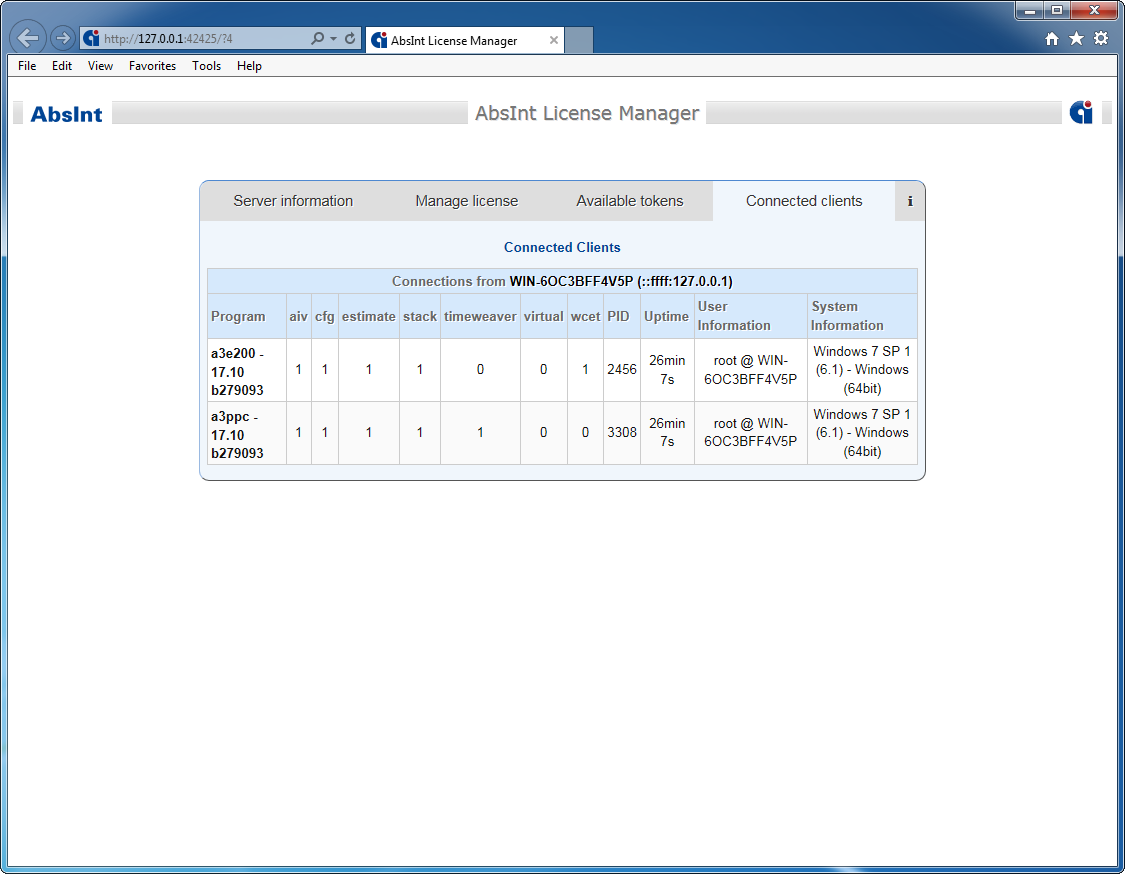
Task: Click the search magnifier in address bar
Action: pyautogui.click(x=317, y=39)
